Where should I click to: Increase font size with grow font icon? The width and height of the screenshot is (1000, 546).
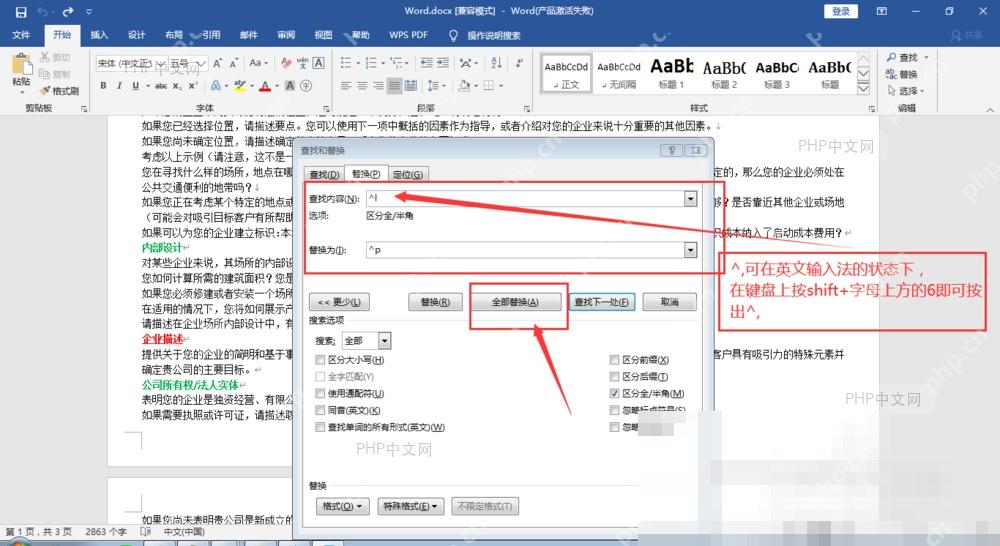(x=217, y=63)
